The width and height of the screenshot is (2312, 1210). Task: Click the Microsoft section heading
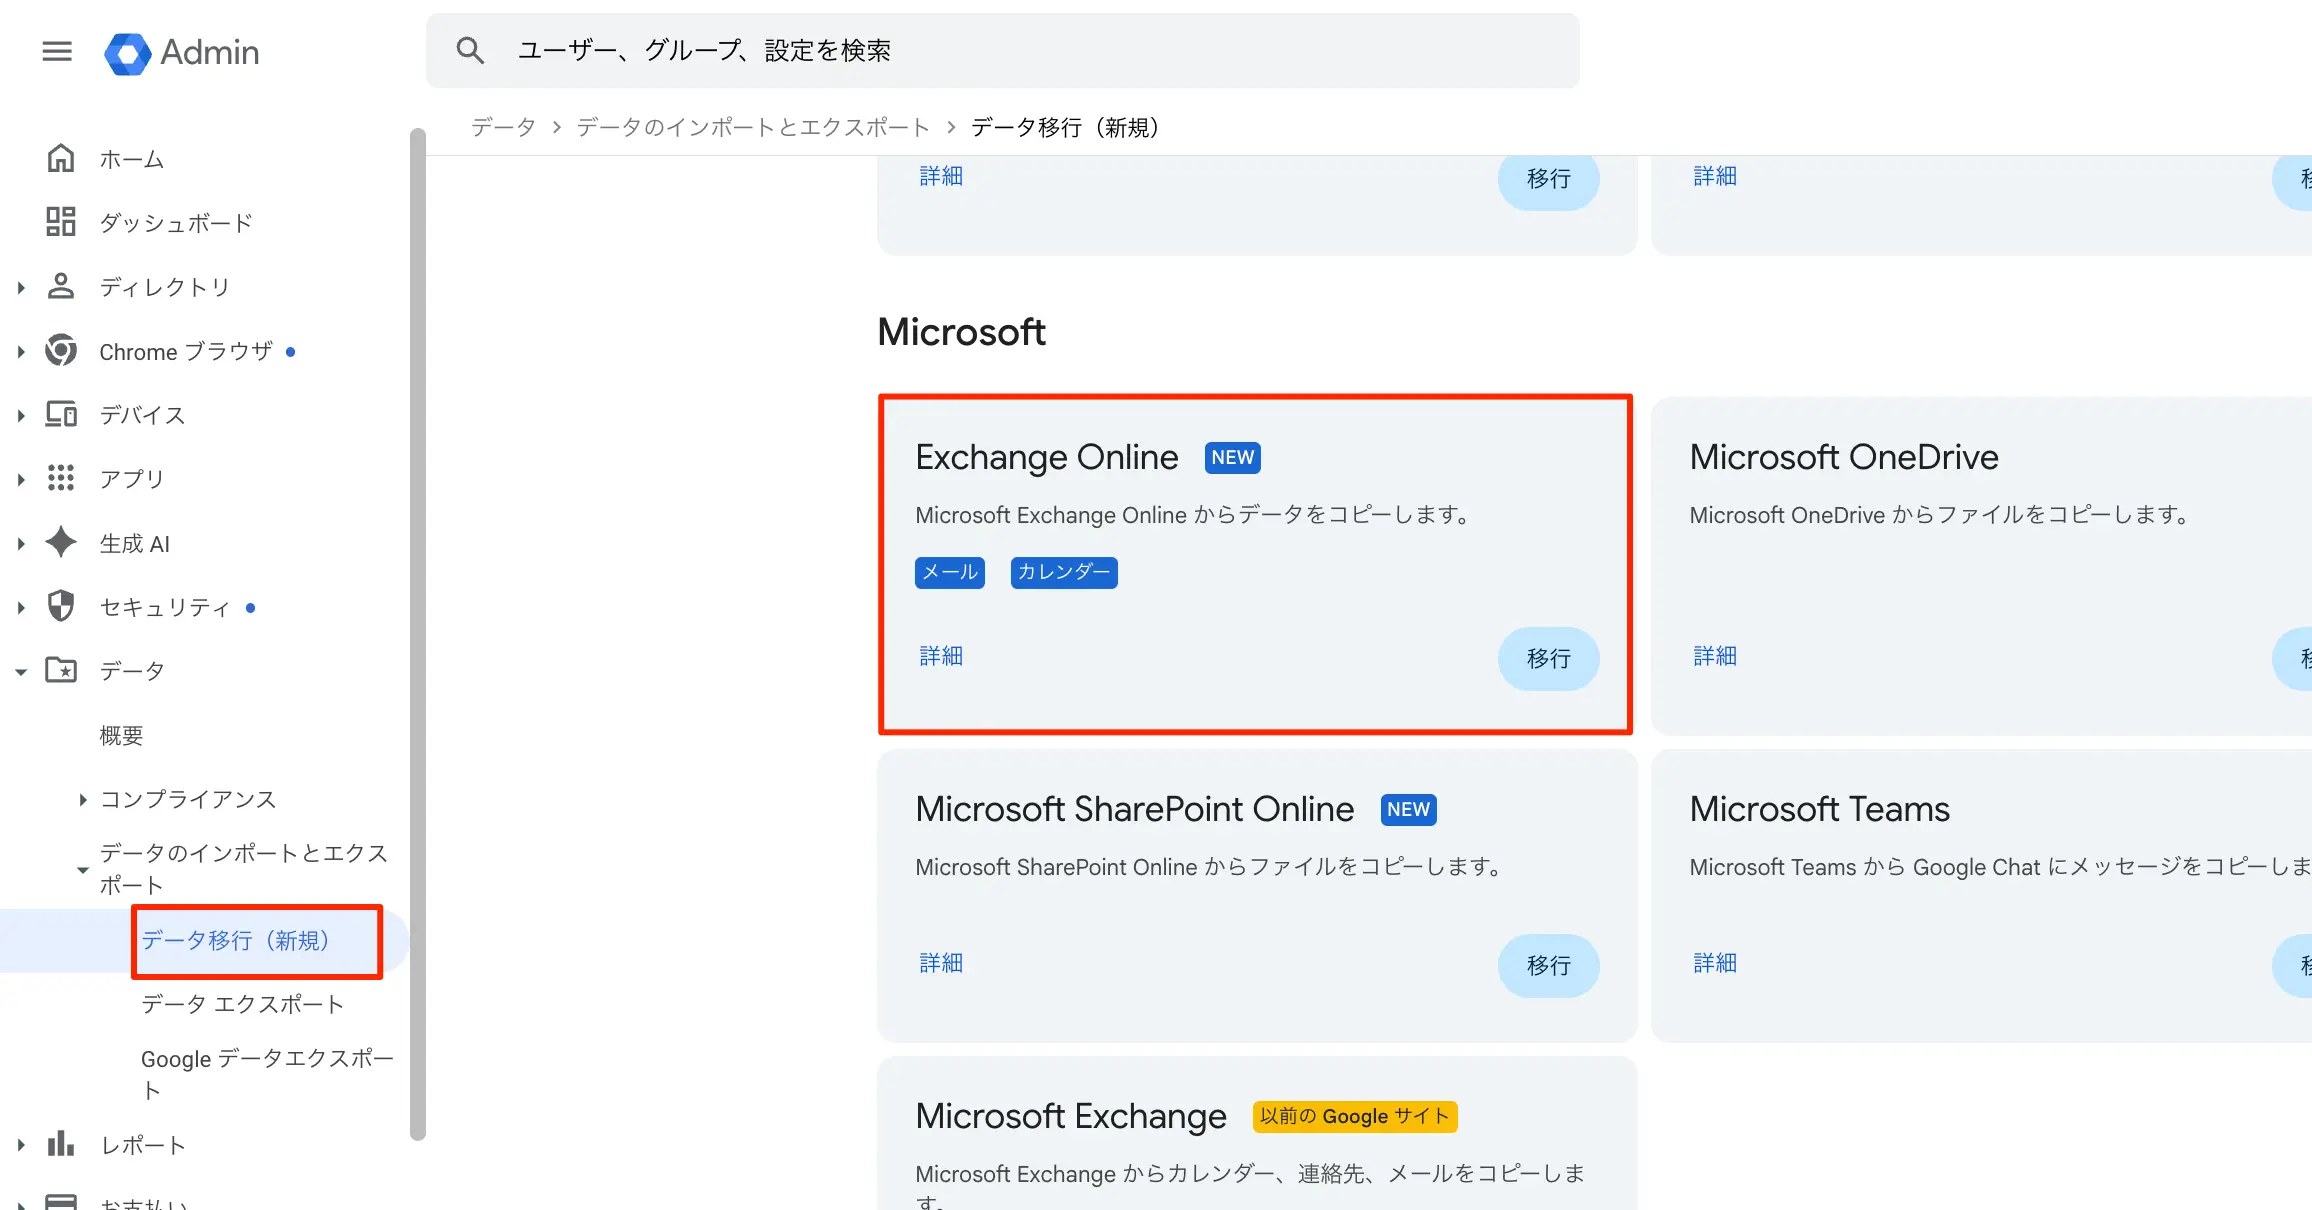pyautogui.click(x=961, y=332)
